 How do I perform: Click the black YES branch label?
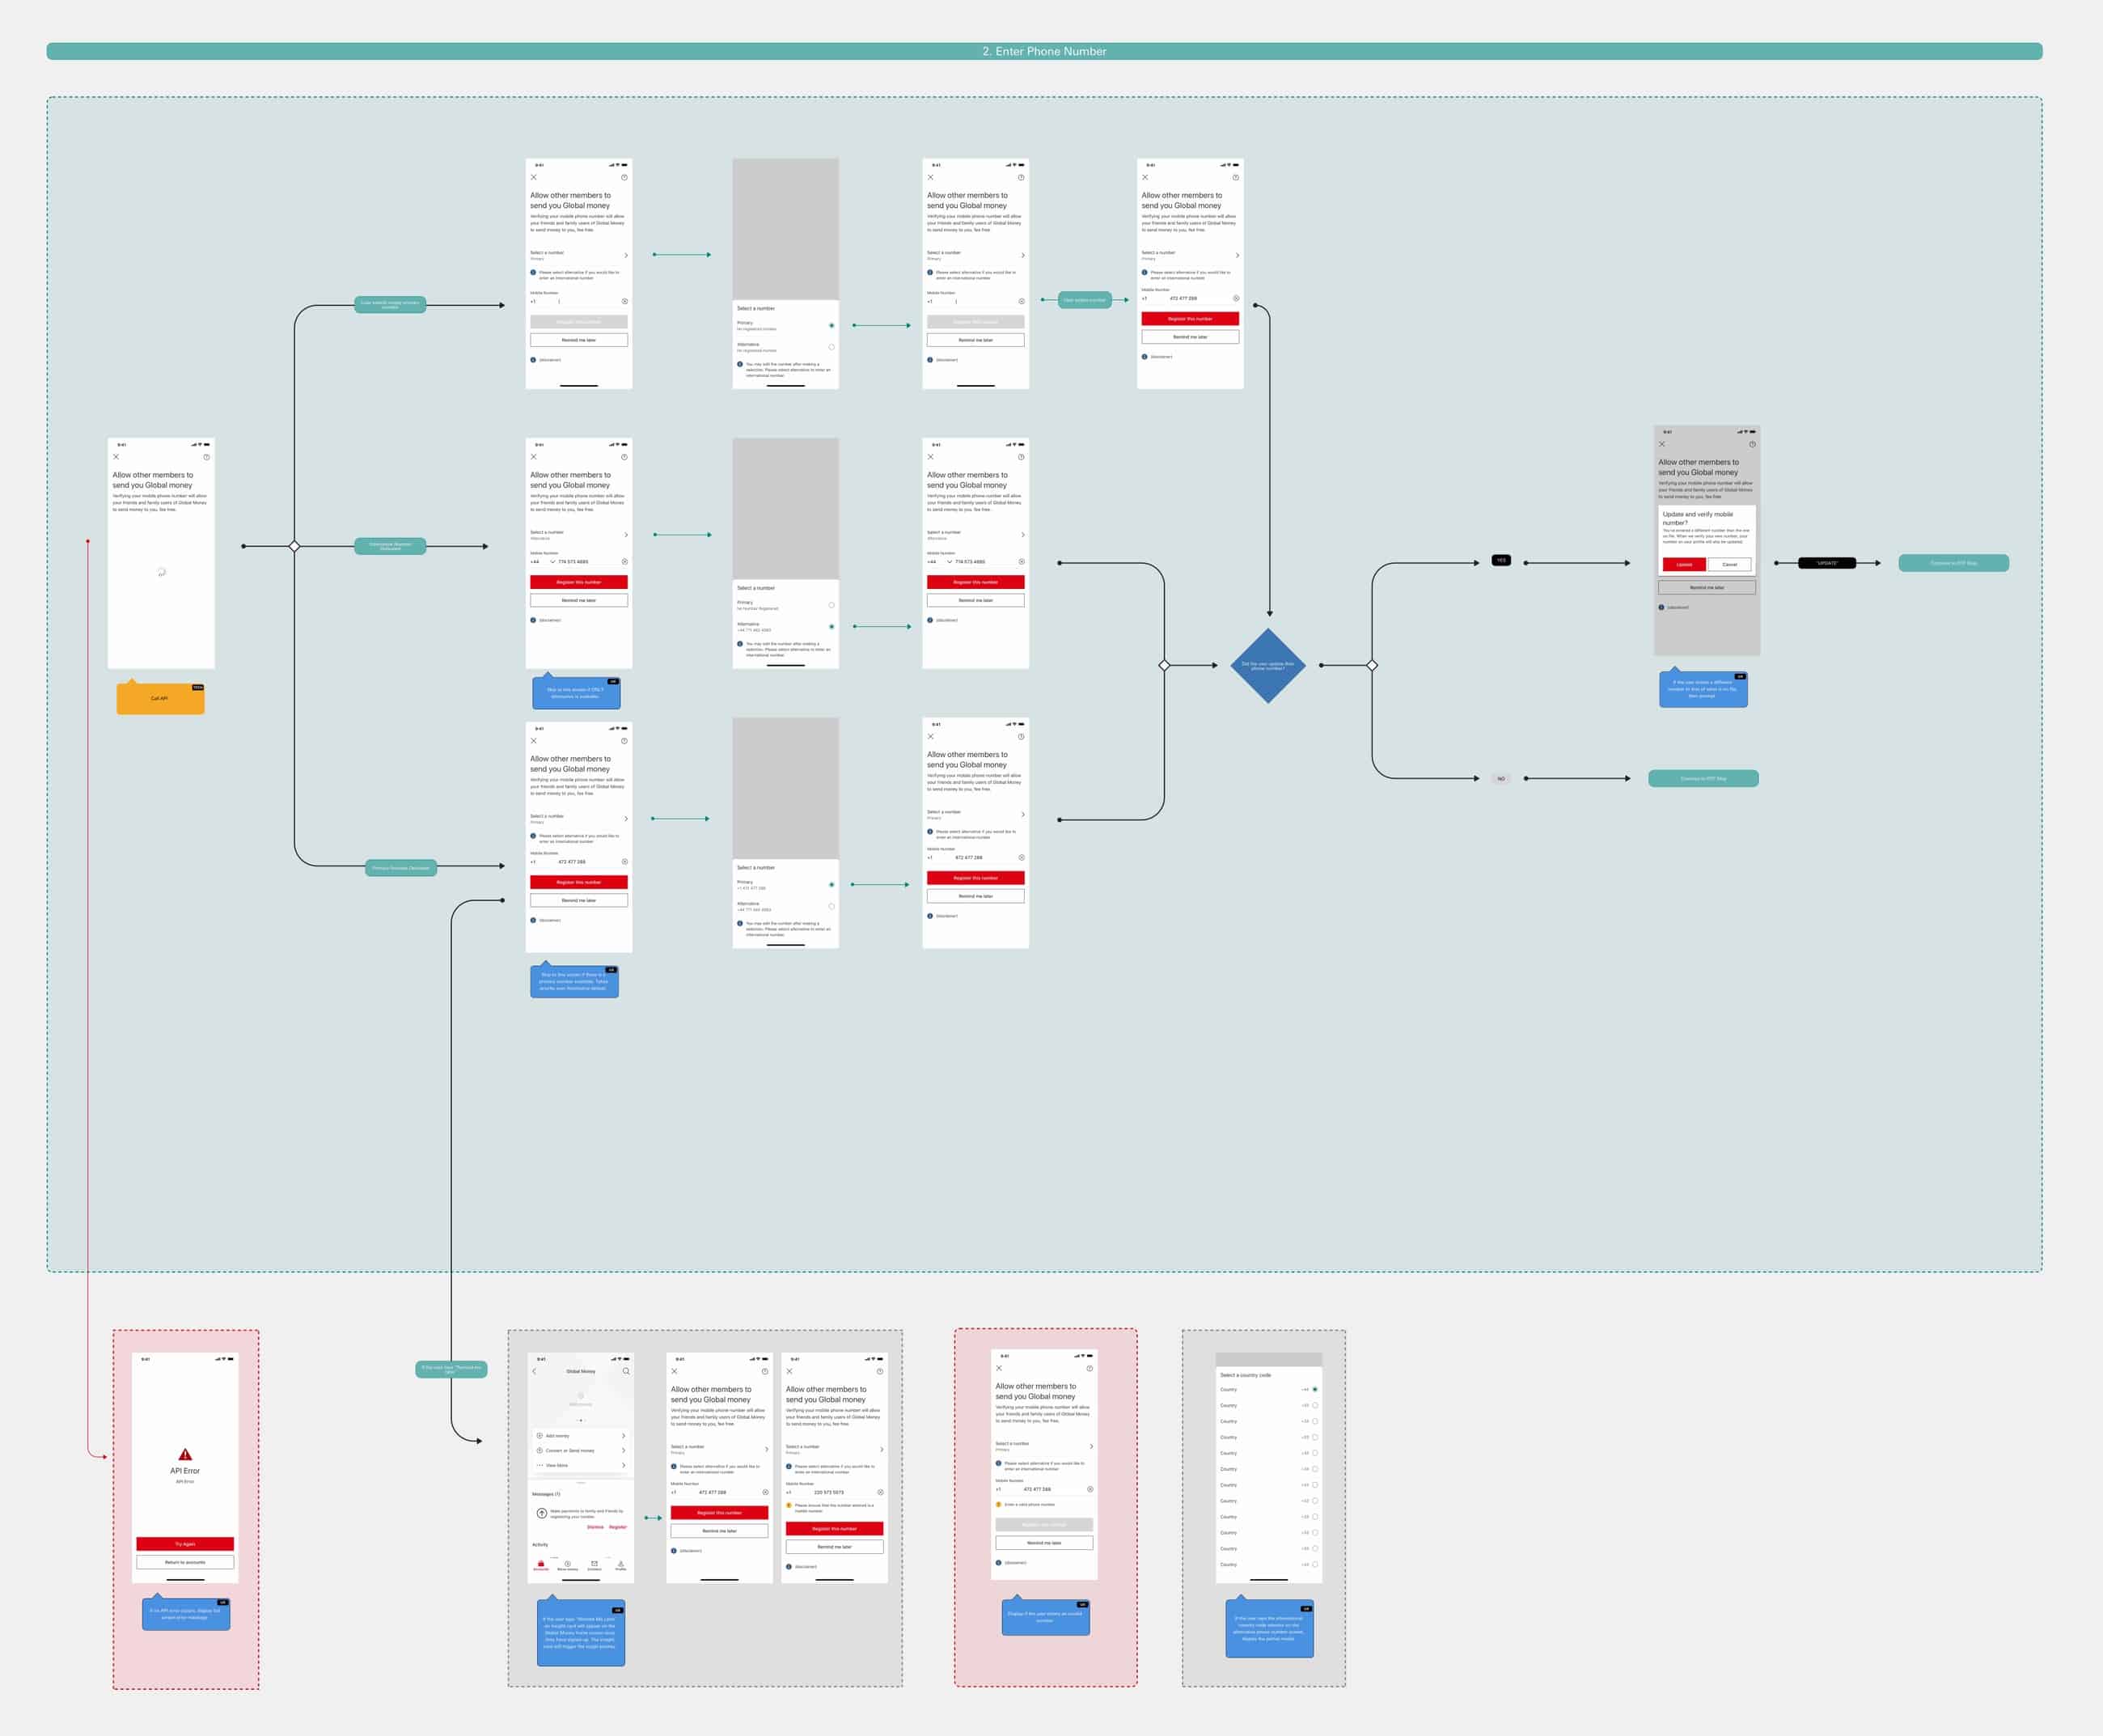pos(1501,560)
